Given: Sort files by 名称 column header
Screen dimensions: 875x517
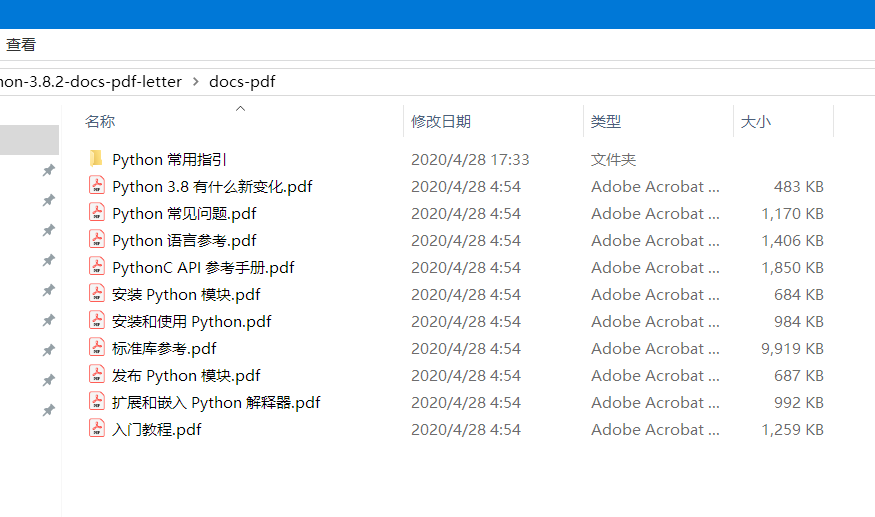Looking at the screenshot, I should click(x=100, y=121).
